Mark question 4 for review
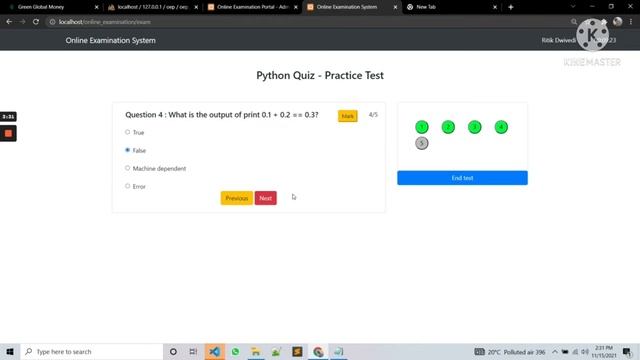The image size is (640, 360). tap(348, 116)
